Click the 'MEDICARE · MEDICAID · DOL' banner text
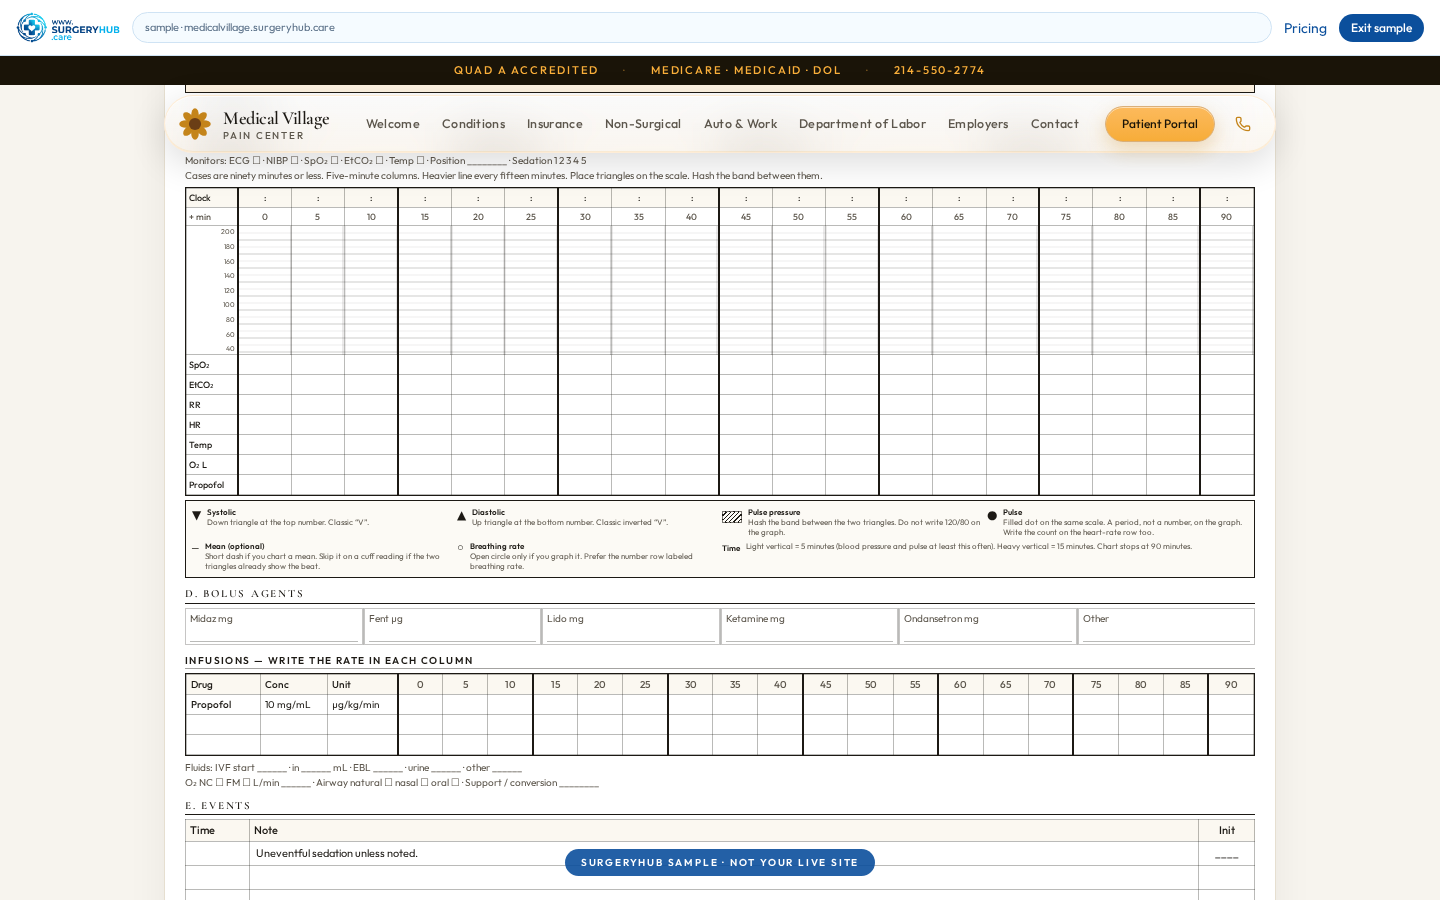 pos(746,70)
